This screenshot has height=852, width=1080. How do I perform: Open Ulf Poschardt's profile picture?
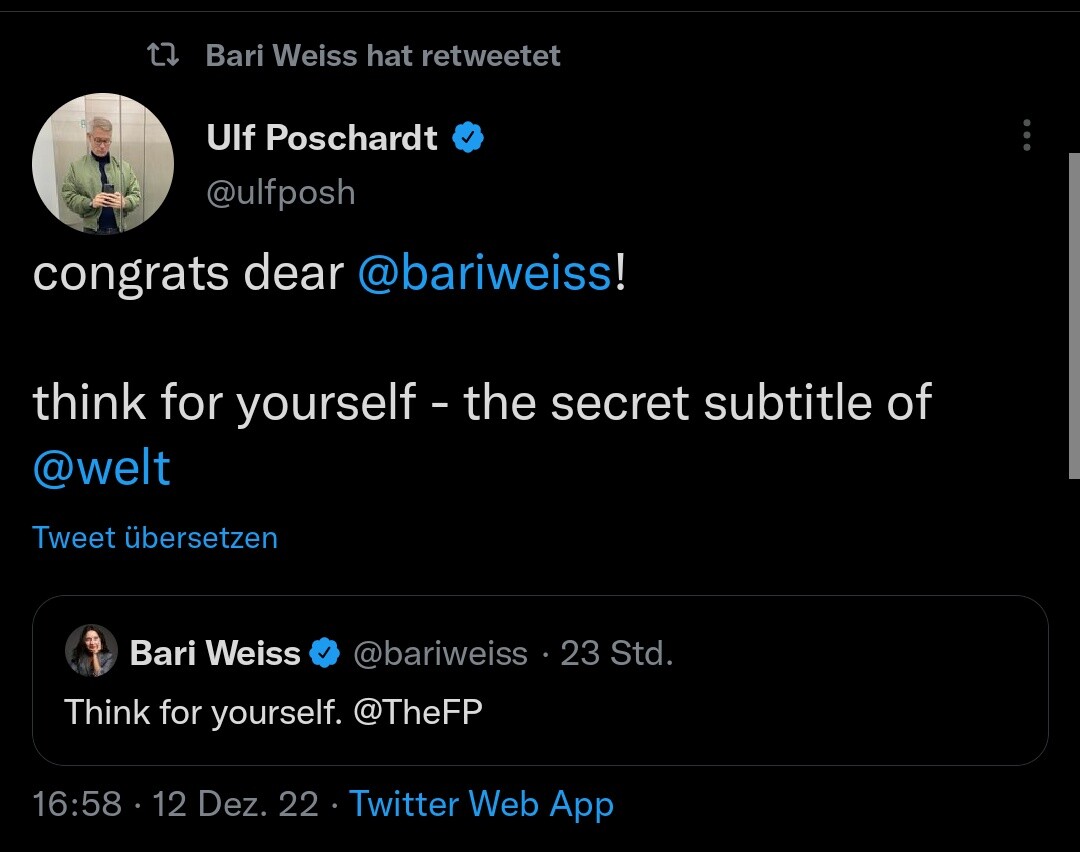[103, 164]
